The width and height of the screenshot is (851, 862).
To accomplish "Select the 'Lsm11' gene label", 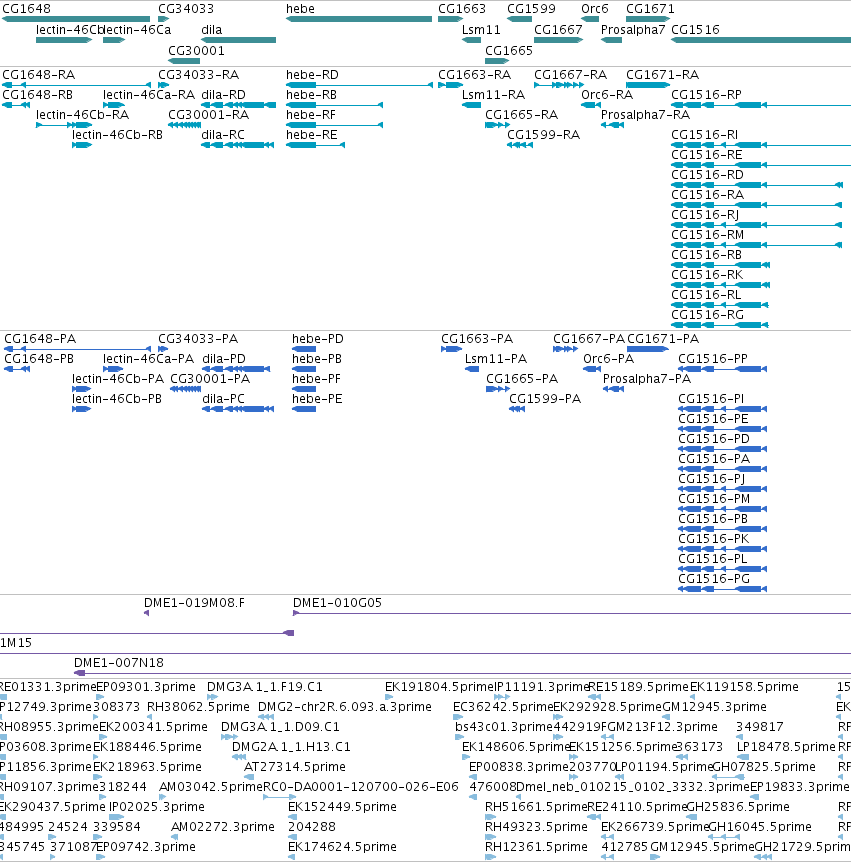I will [481, 30].
